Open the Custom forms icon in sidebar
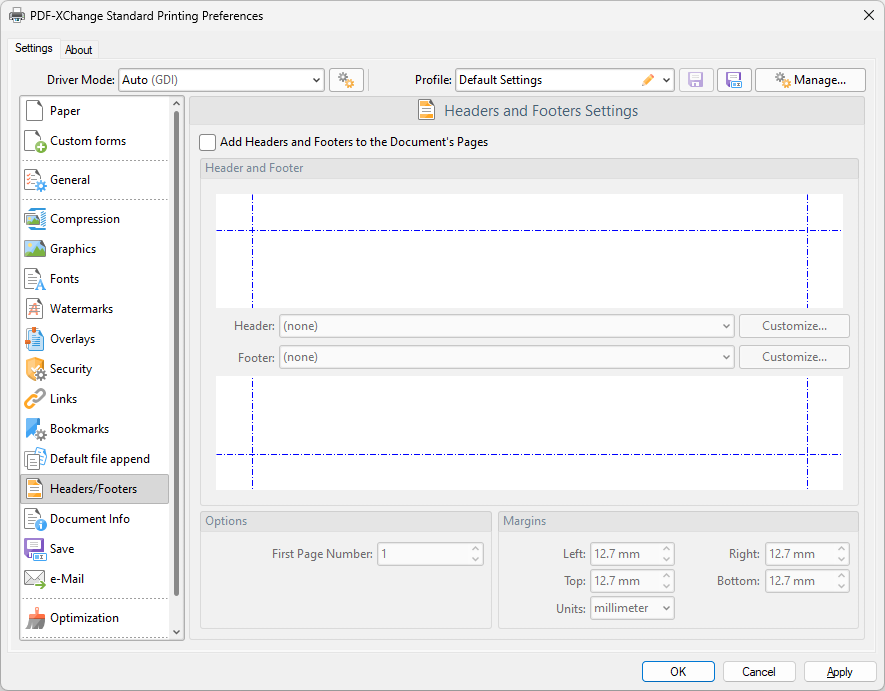Screen dimensions: 885x691 coord(35,141)
